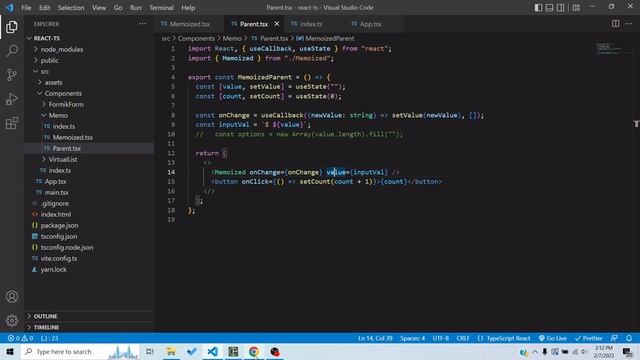Toggle primary side bar layout button

pos(538,7)
